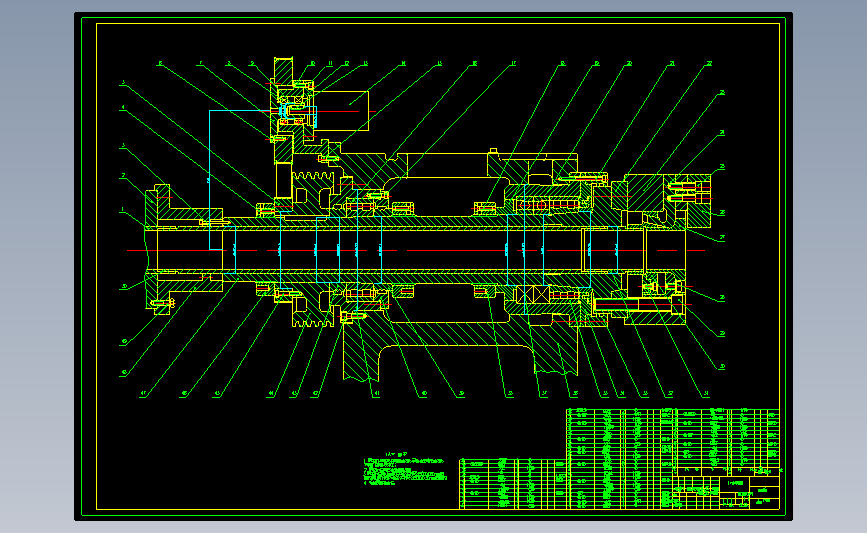867x533 pixels.
Task: Click the green technical notes text block
Action: [x=405, y=469]
